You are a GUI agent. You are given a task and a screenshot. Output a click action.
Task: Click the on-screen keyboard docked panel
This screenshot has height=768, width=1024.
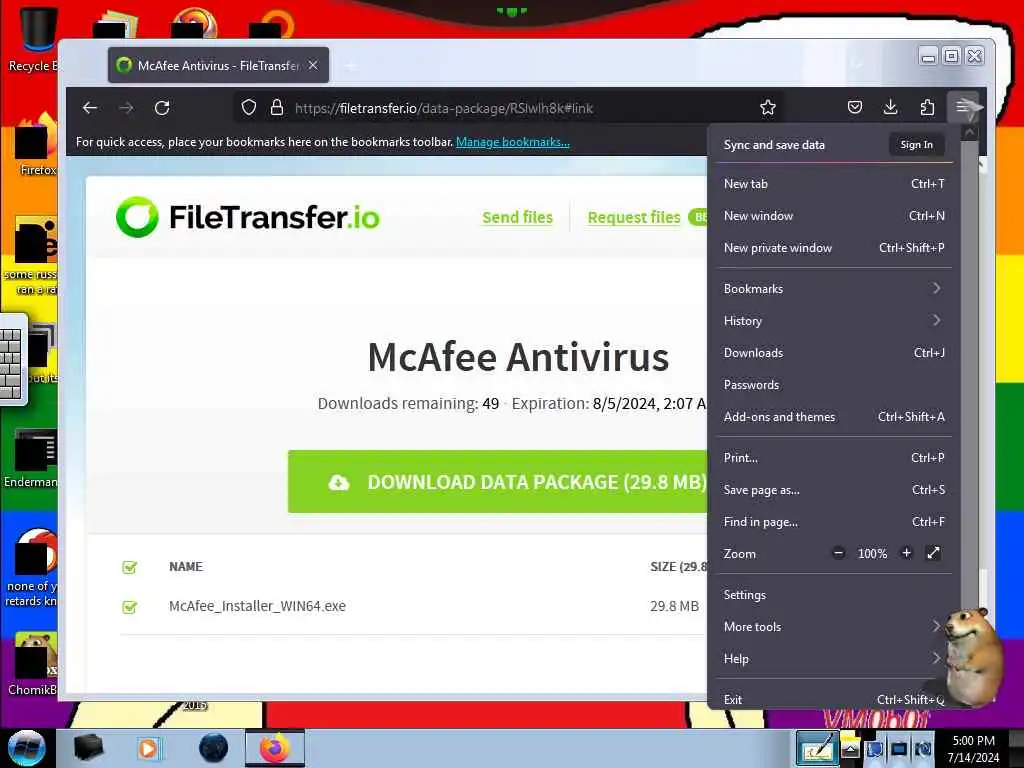[13, 360]
